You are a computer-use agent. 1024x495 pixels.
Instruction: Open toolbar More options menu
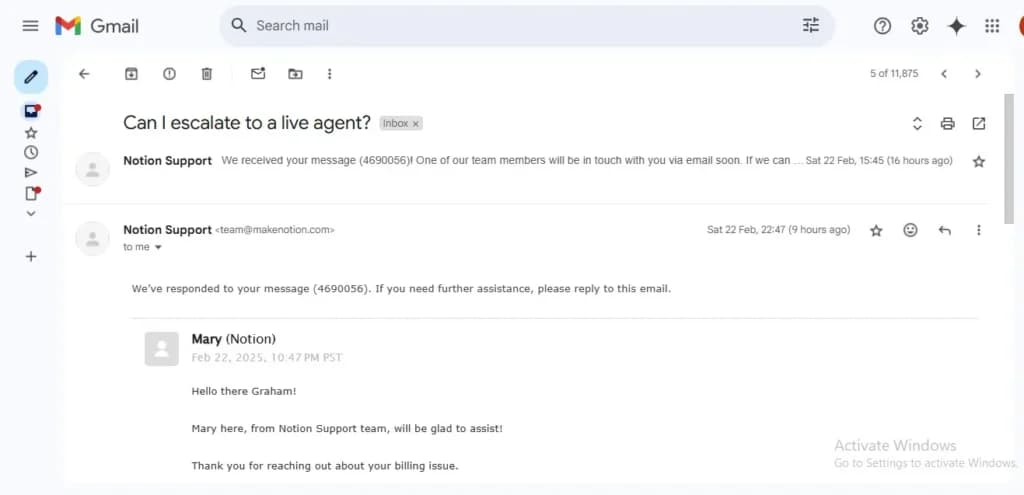329,74
